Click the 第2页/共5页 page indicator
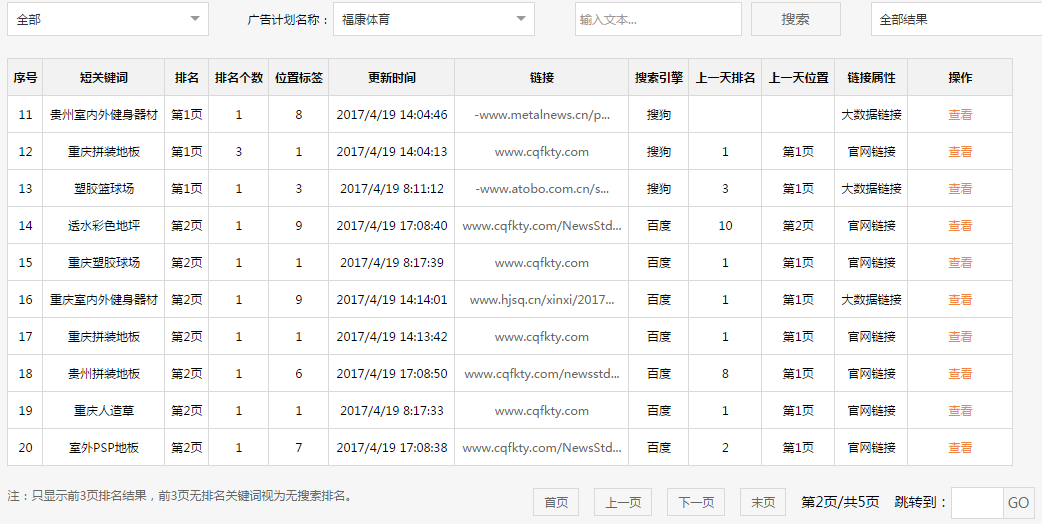 (x=840, y=502)
